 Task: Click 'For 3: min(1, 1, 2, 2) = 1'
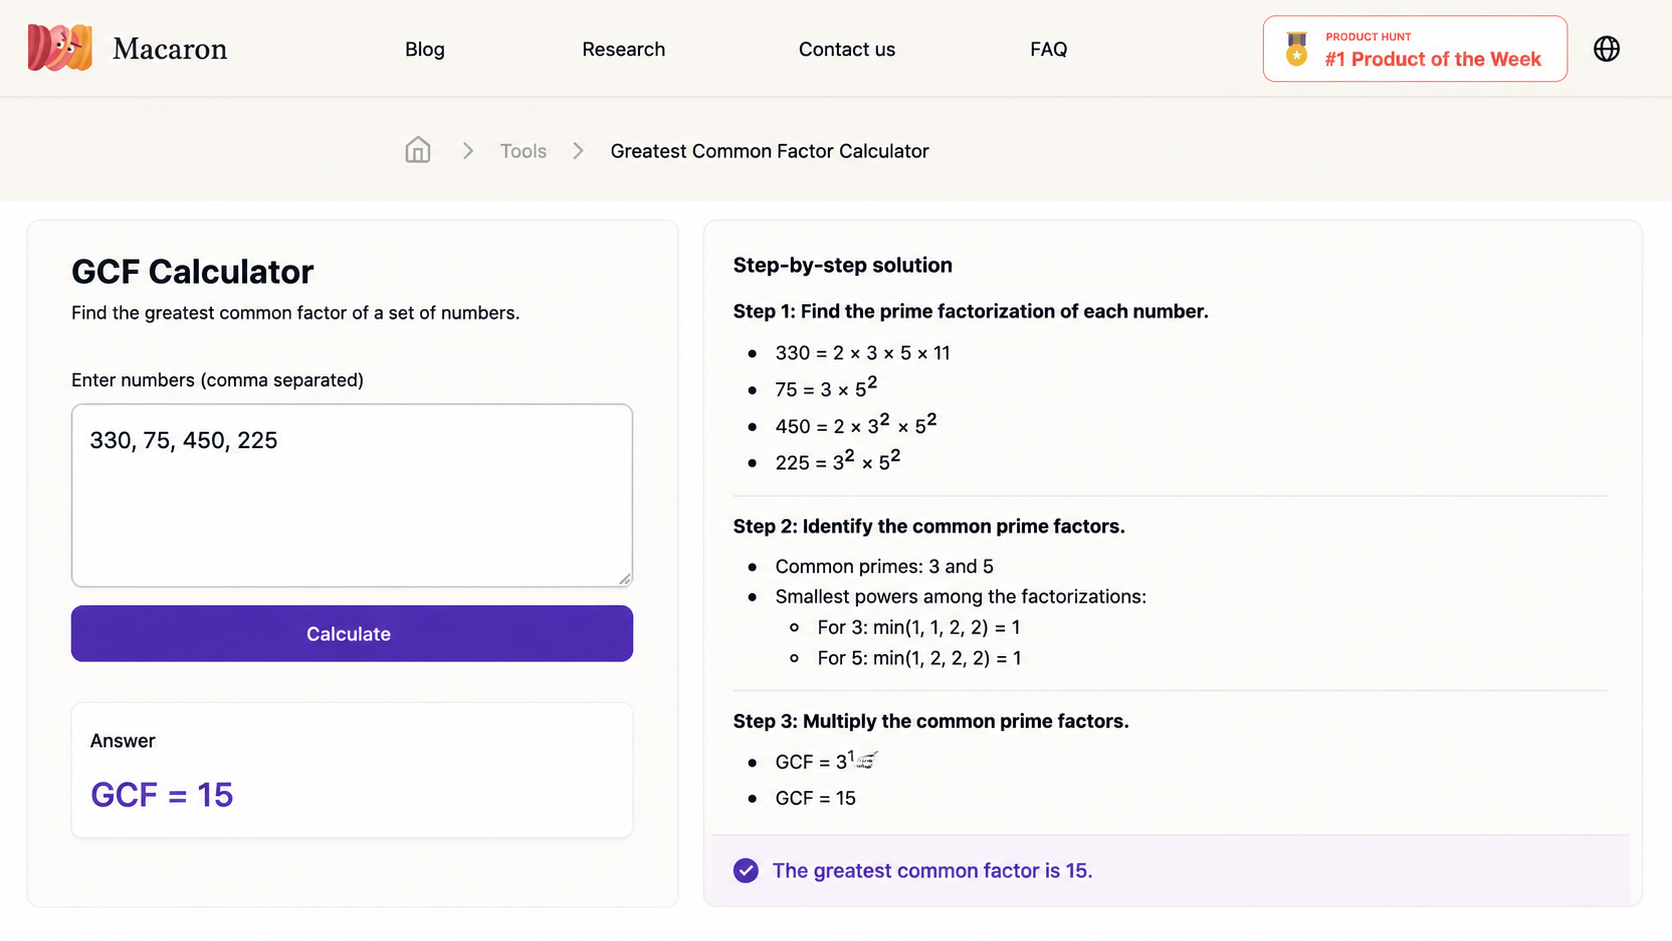tap(918, 627)
